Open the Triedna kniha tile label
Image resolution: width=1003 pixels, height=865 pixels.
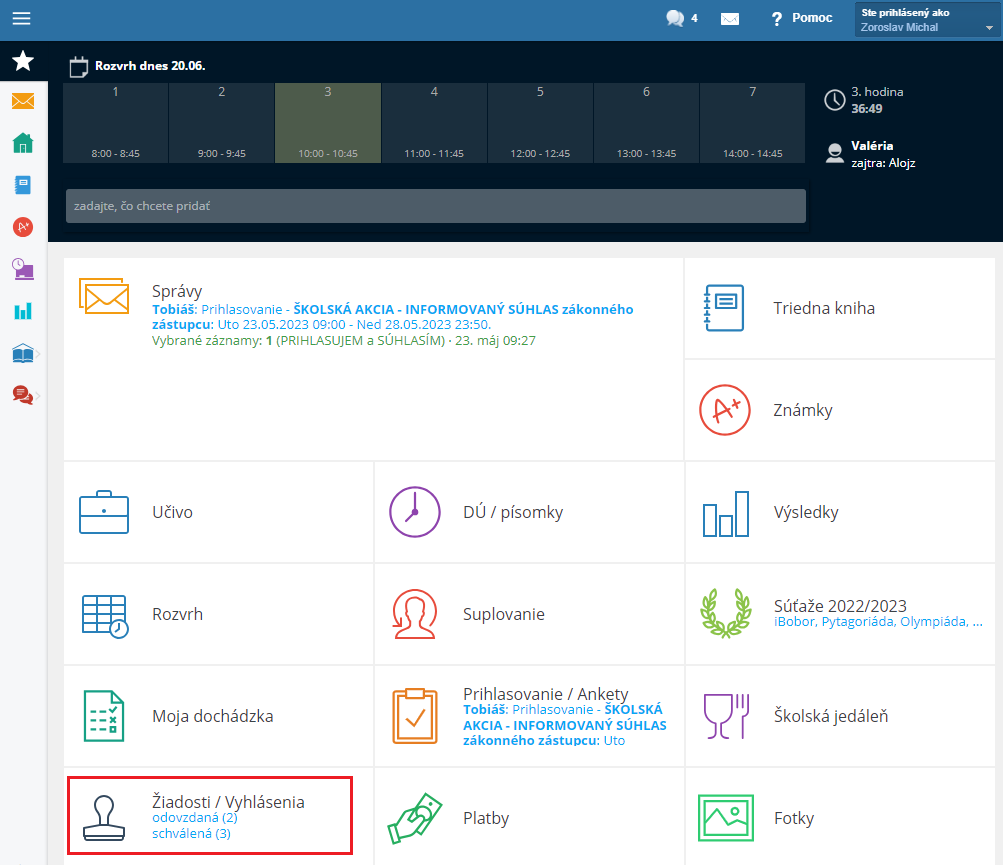point(824,308)
